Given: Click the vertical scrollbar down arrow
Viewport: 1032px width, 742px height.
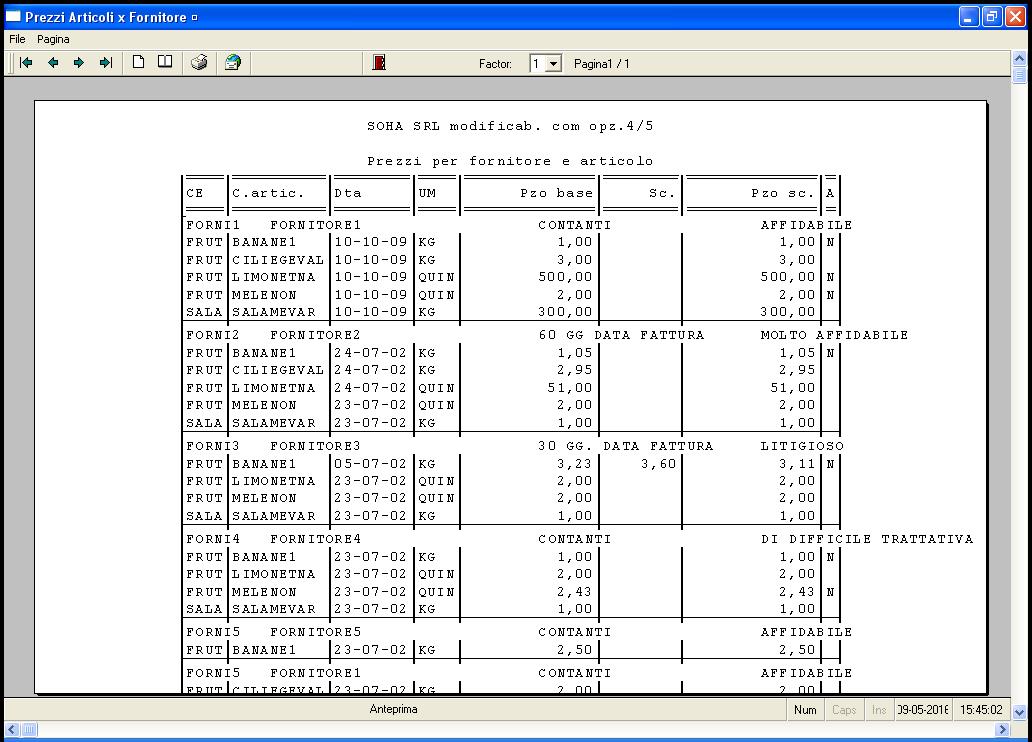Looking at the screenshot, I should [x=1019, y=712].
